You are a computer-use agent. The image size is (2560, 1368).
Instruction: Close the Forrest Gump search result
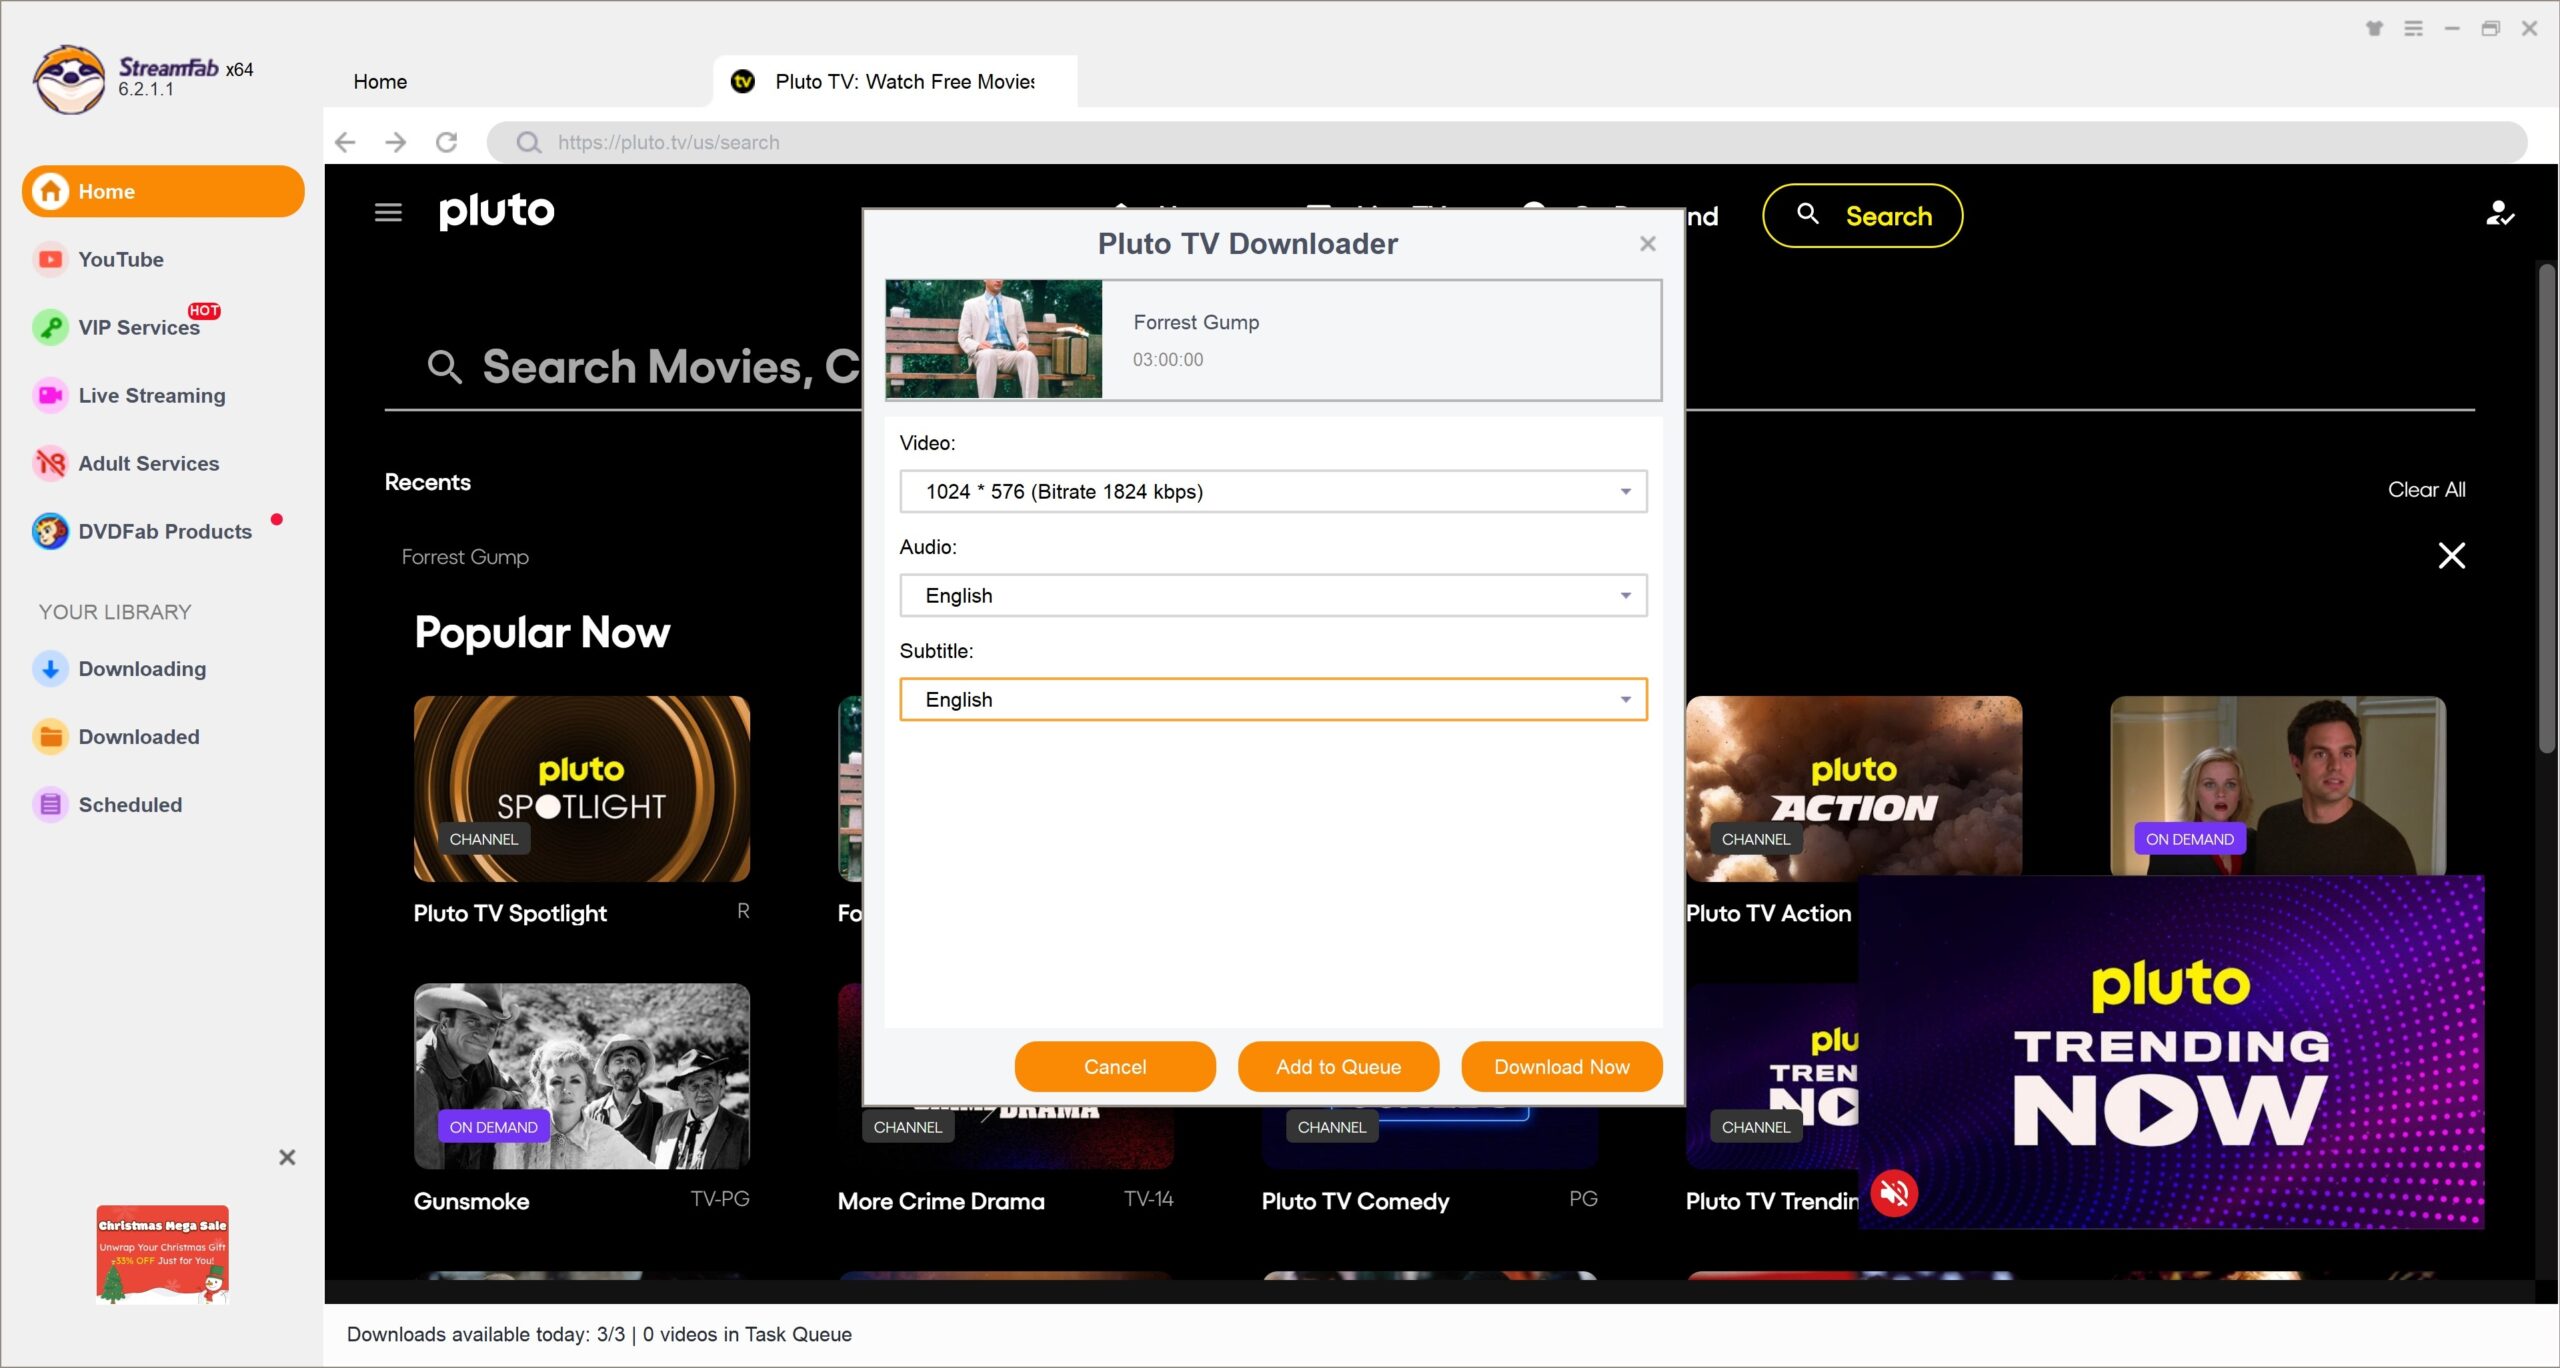tap(2451, 556)
